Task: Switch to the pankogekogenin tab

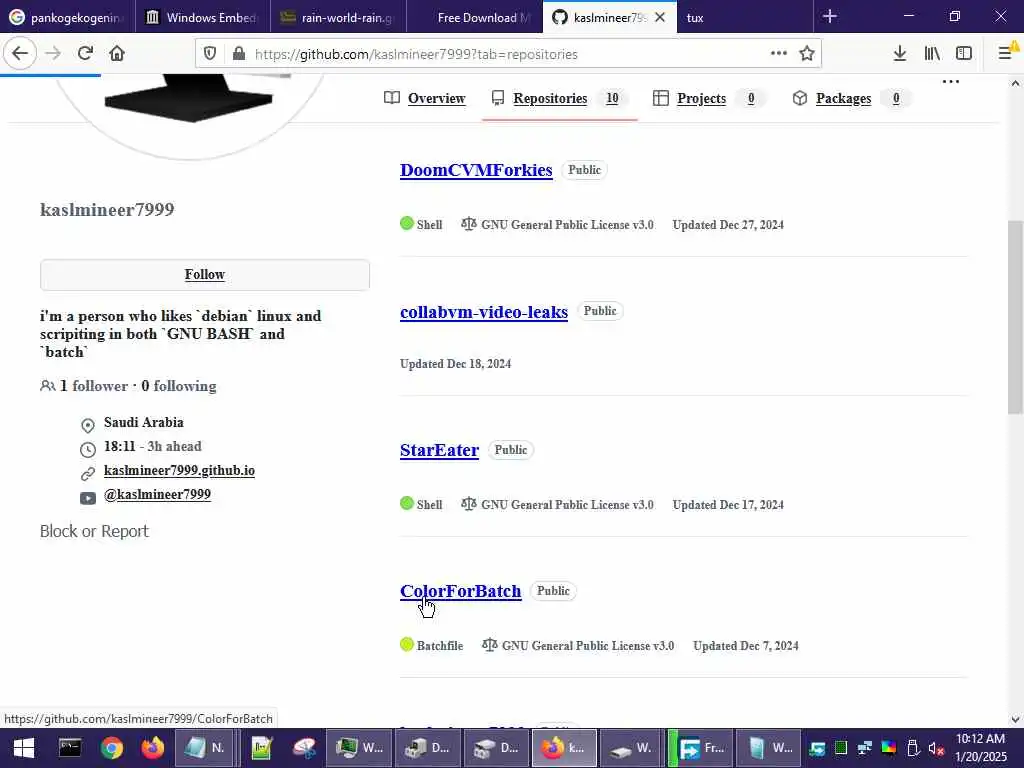Action: [x=67, y=18]
